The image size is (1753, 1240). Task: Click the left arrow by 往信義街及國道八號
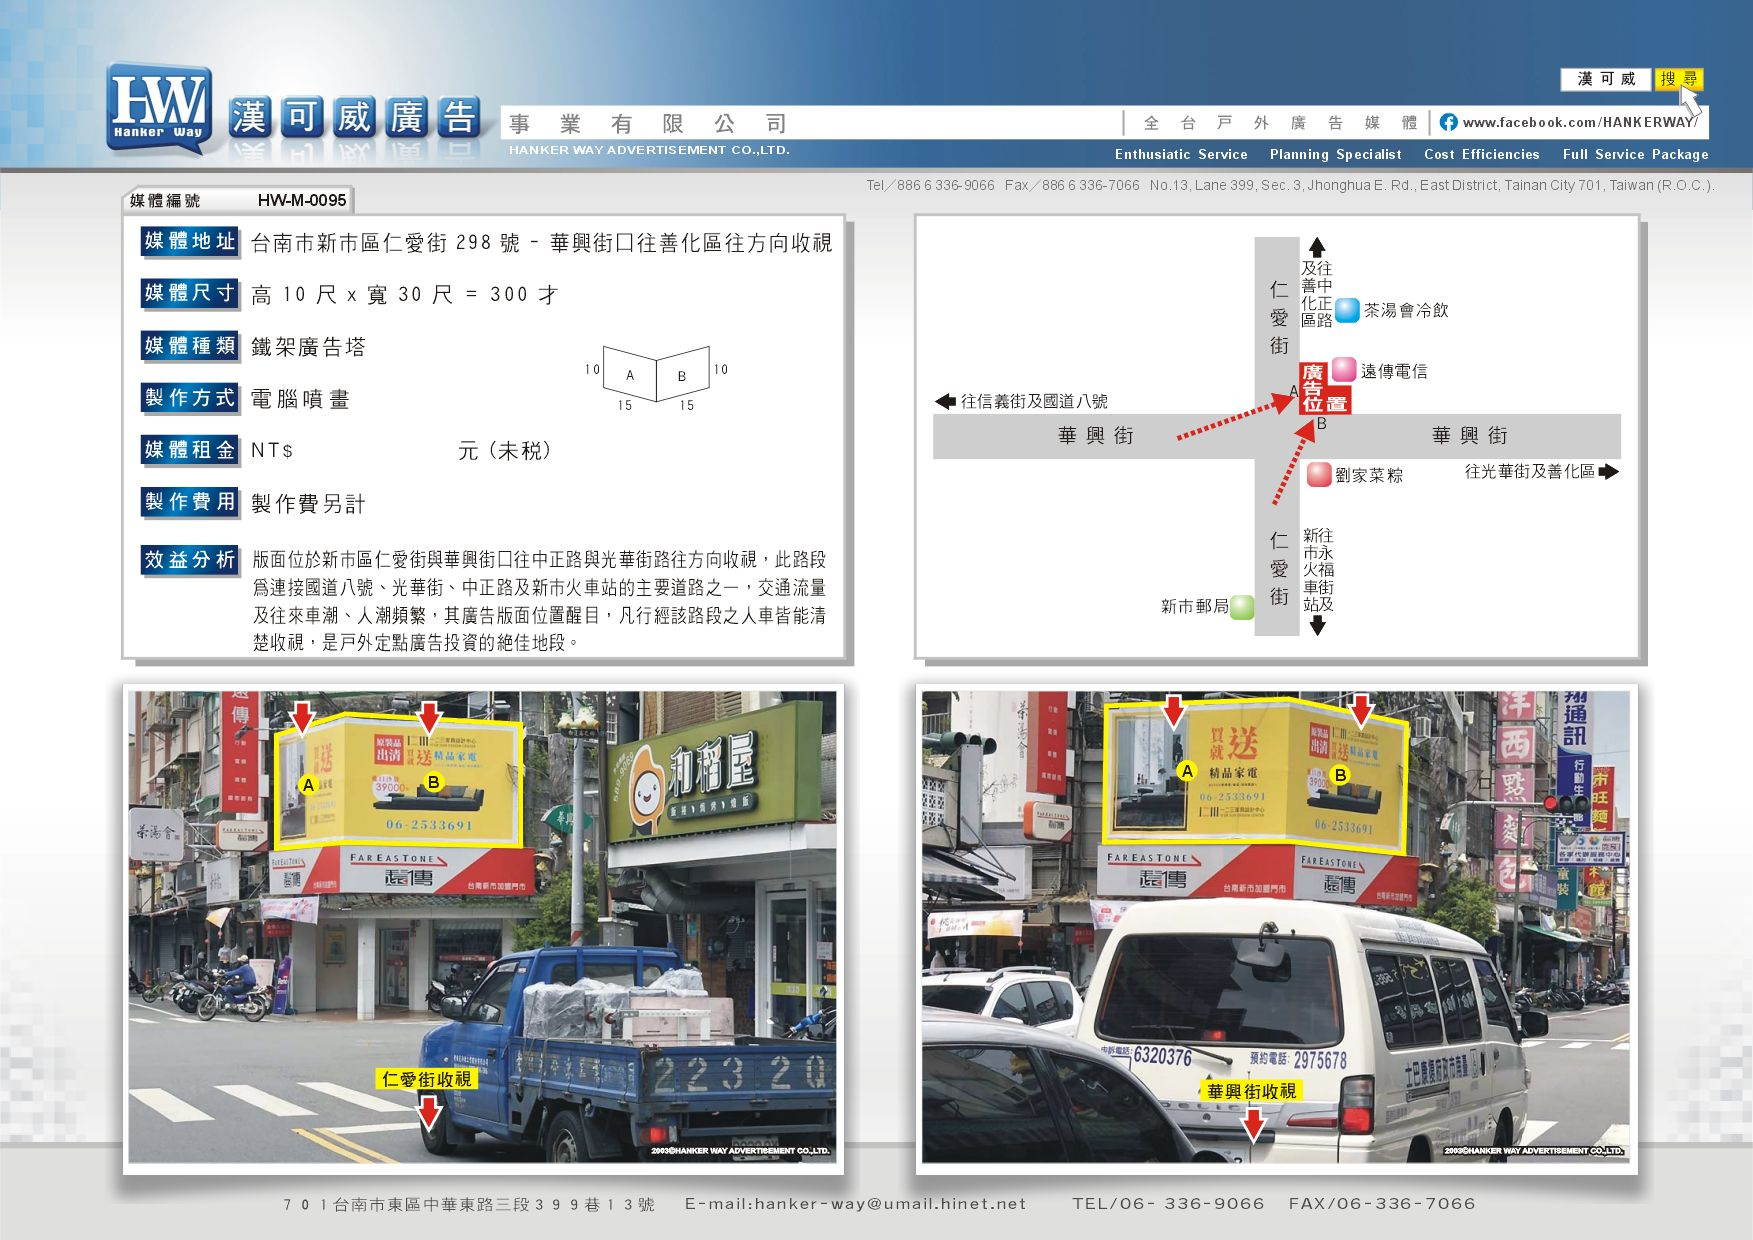click(945, 401)
